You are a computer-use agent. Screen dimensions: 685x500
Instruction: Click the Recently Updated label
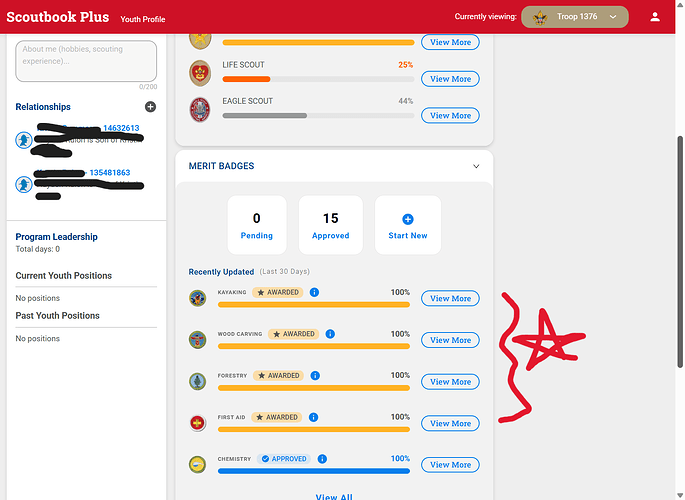pos(221,272)
